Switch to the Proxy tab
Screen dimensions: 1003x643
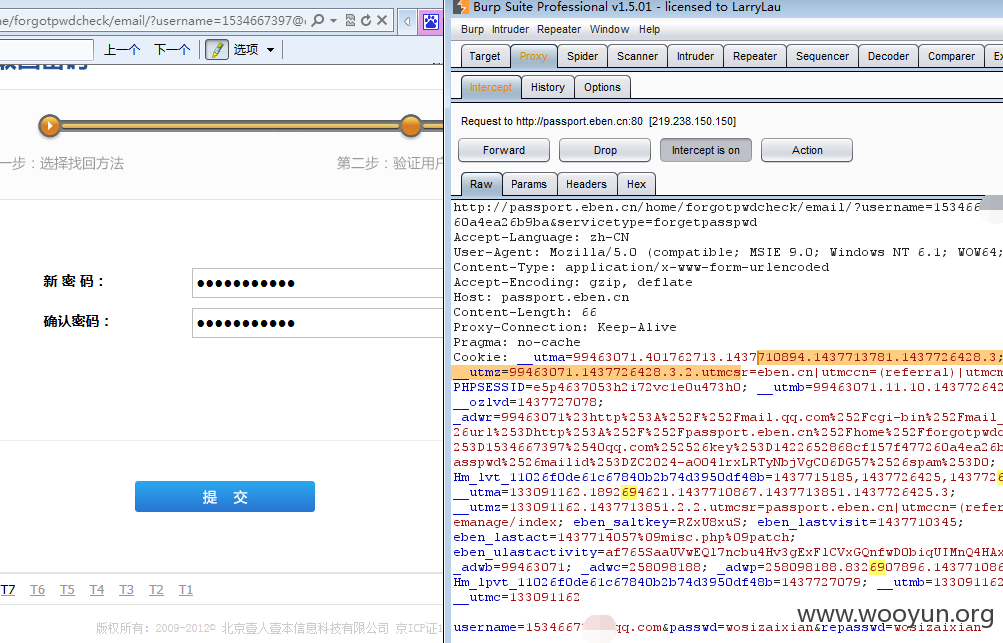tap(533, 56)
